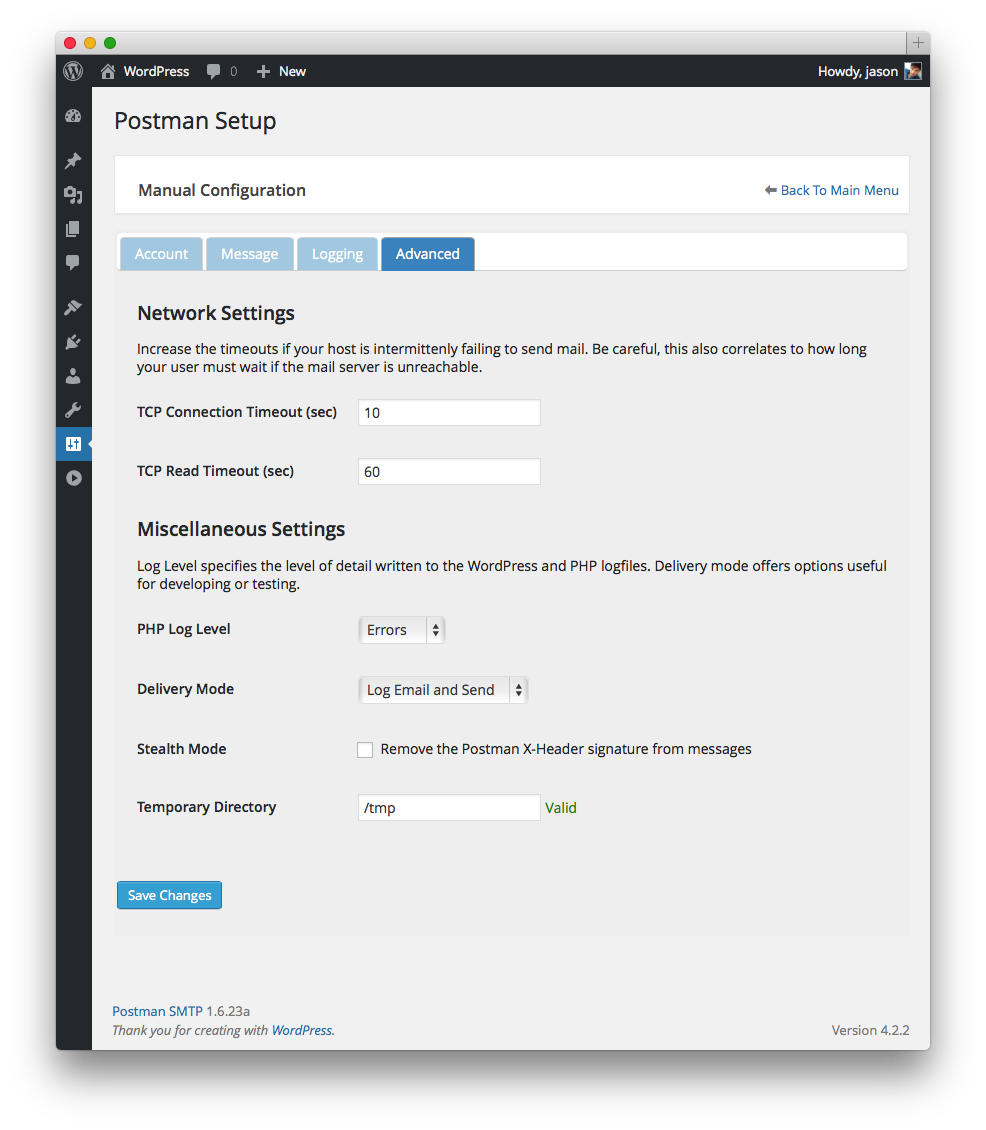Select the Message tab
The height and width of the screenshot is (1130, 986).
[249, 254]
